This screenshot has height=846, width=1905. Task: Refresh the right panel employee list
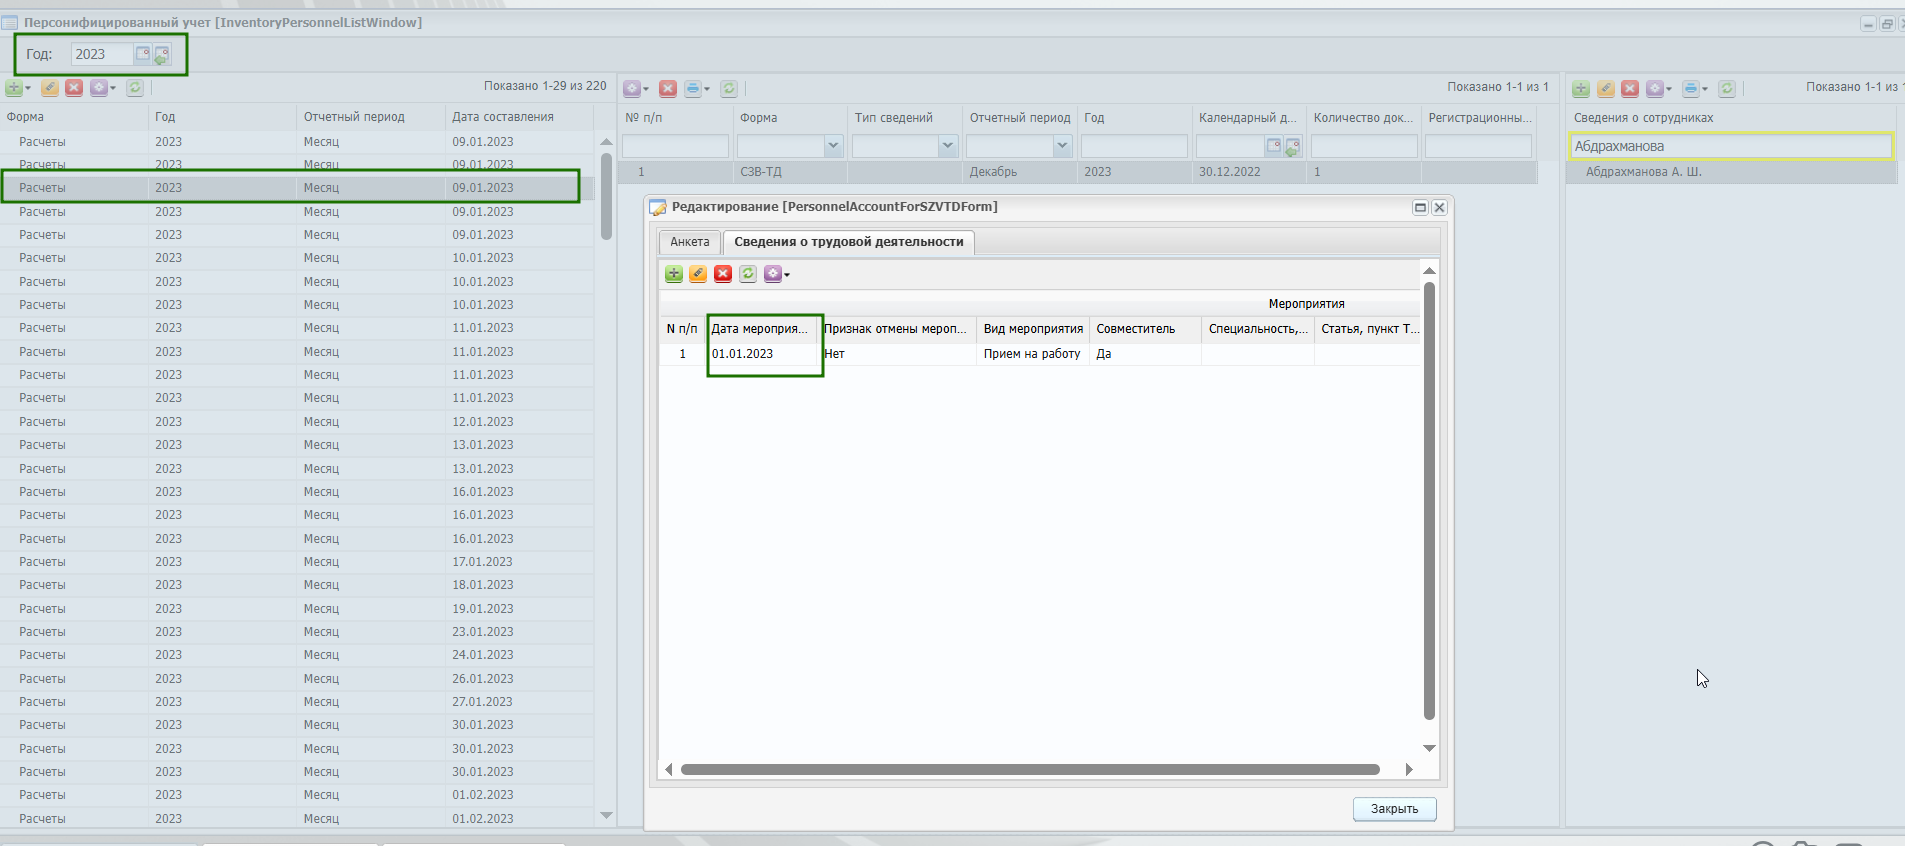1727,89
